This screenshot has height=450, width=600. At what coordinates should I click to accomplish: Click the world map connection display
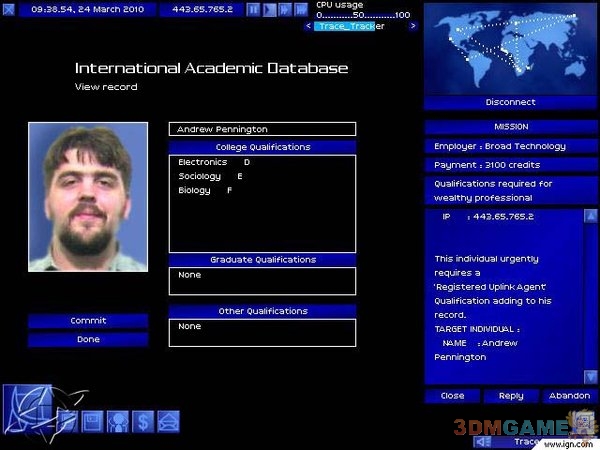coord(510,48)
